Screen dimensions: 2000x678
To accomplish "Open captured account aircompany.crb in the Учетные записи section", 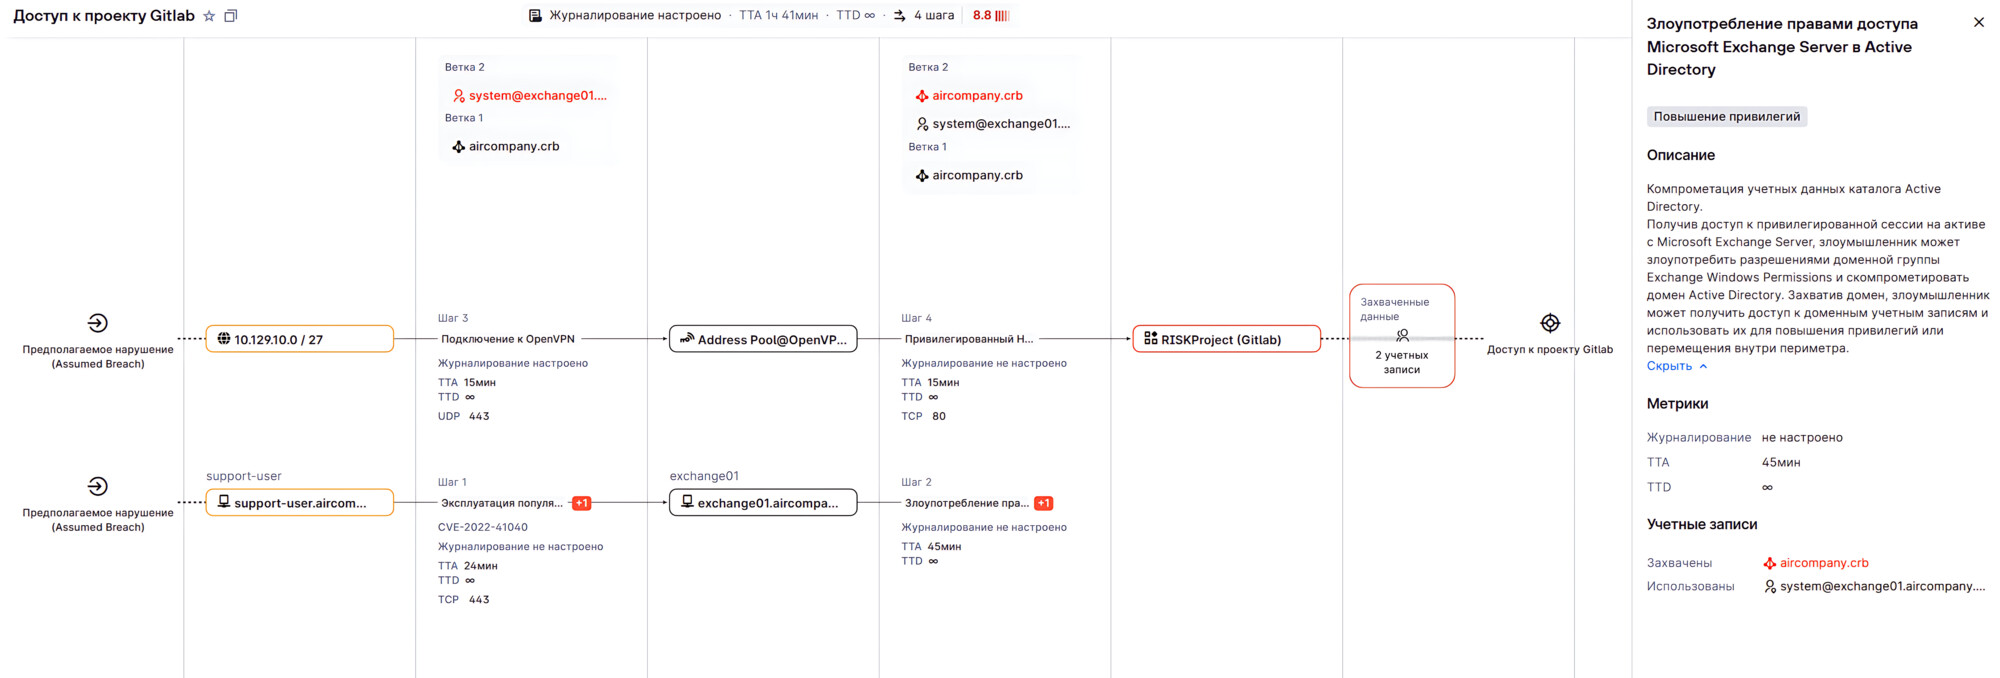I will [1815, 563].
